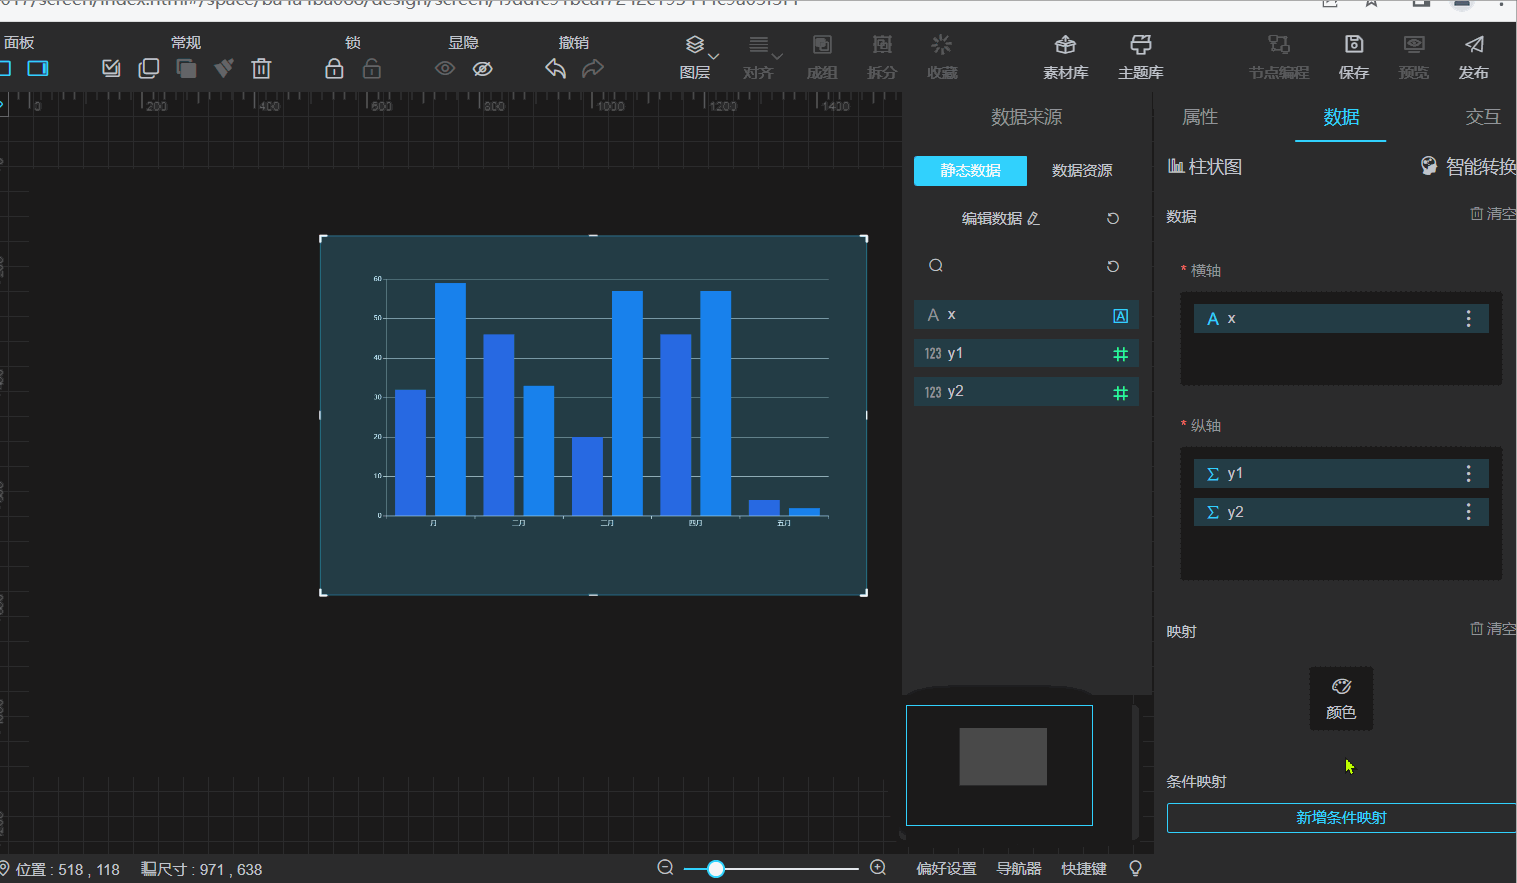Undo the last action
The width and height of the screenshot is (1517, 883).
tap(556, 69)
